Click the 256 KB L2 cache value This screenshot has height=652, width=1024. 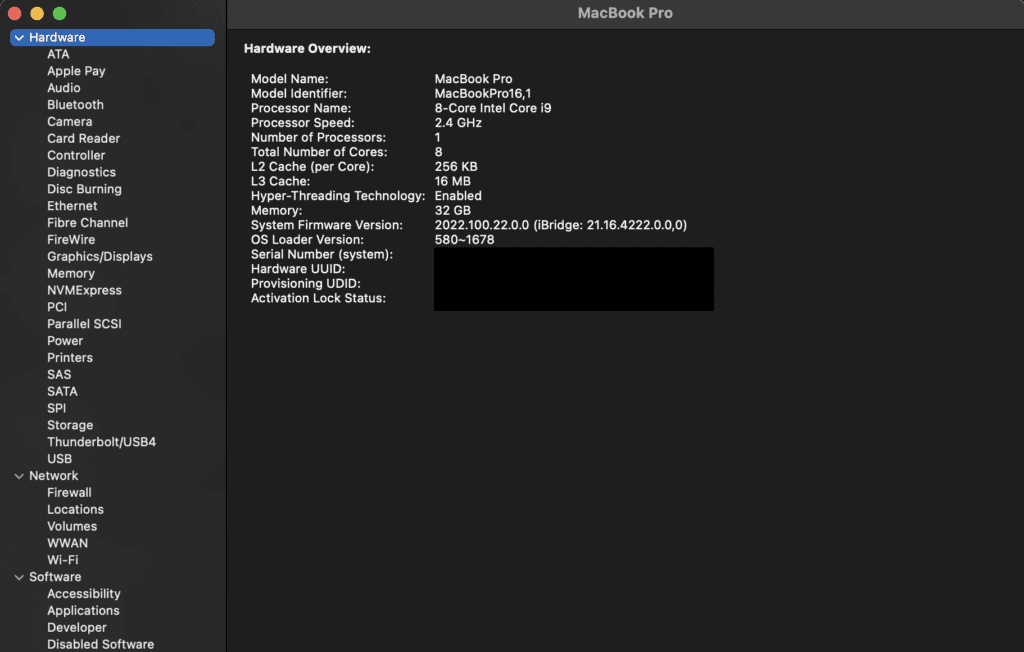tap(456, 167)
